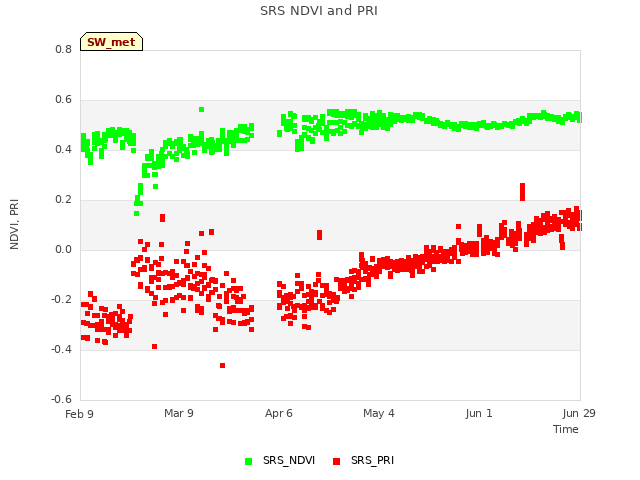Screen dimensions: 640x480
Task: Click the Apr 6 x-axis label
Action: [279, 413]
